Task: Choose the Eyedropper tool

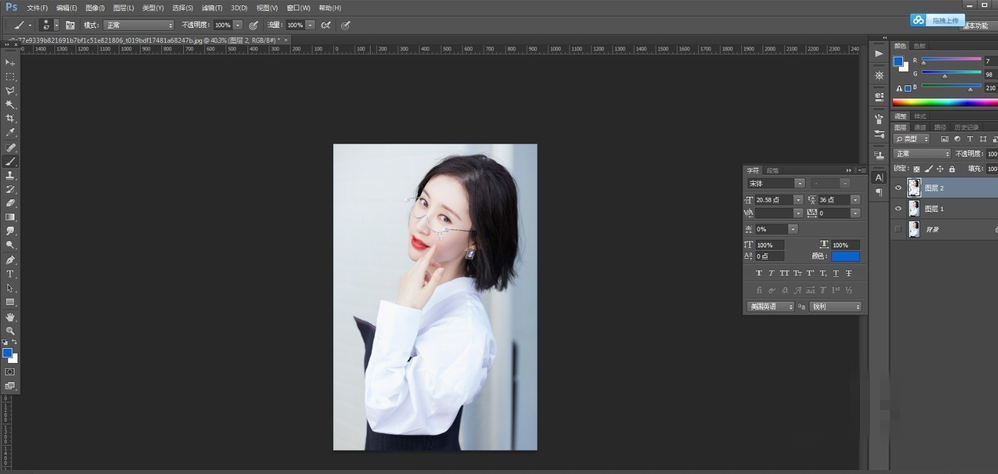Action: coord(11,132)
